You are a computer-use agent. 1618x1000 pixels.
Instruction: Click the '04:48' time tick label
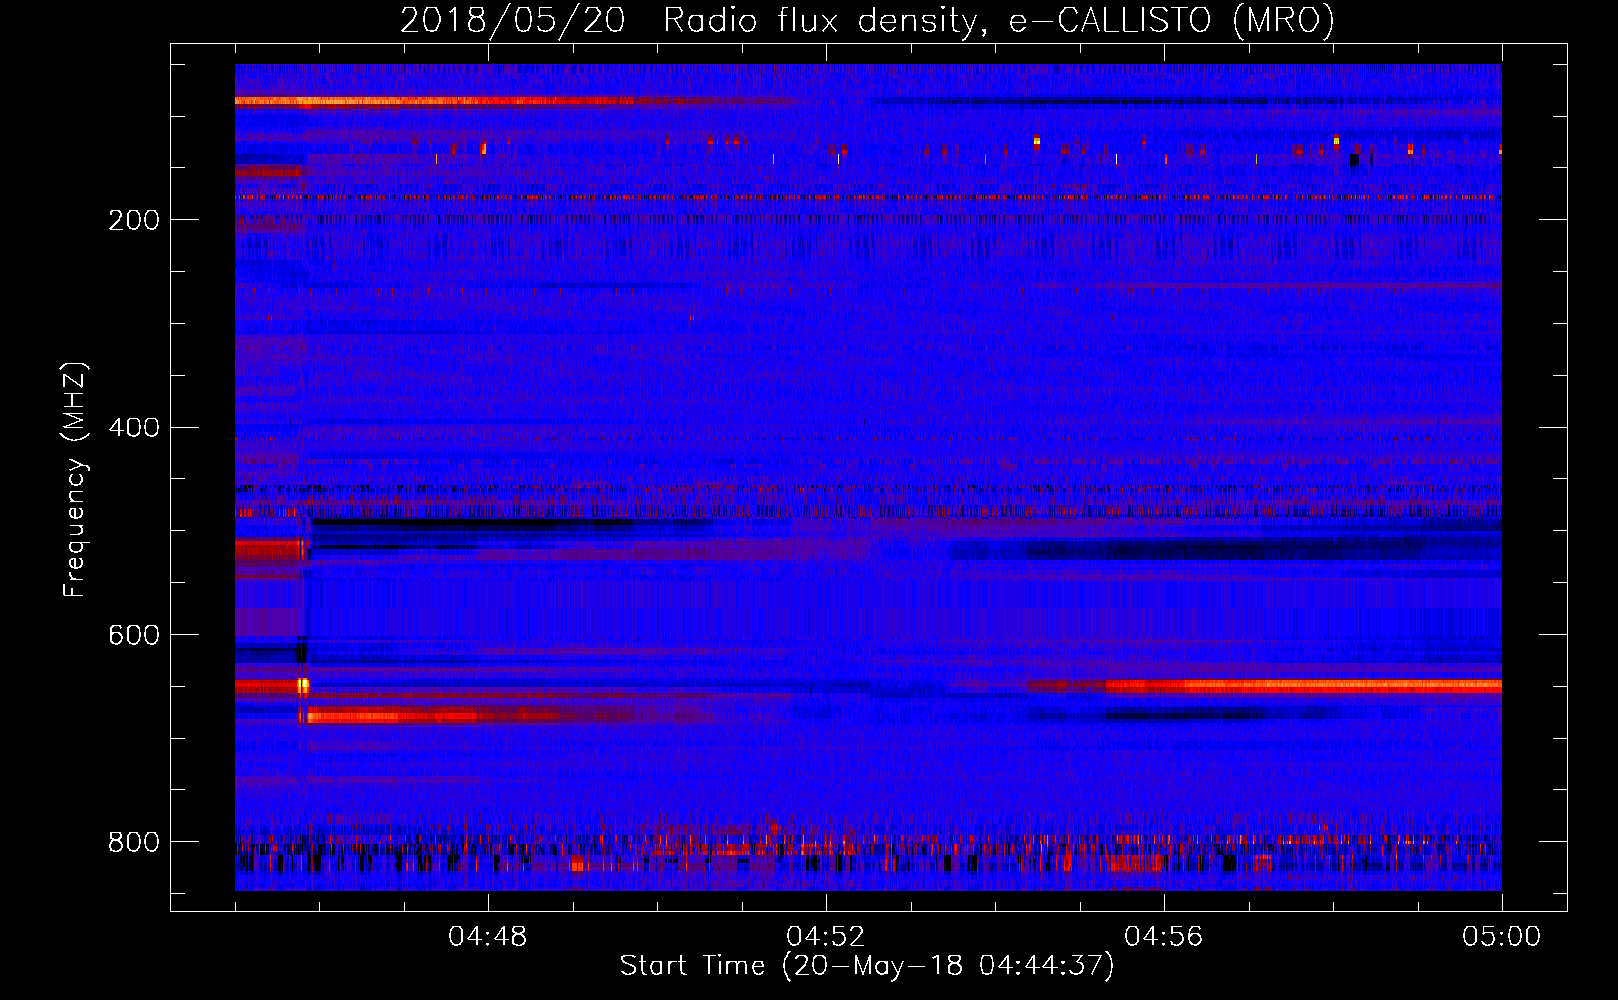pos(488,937)
